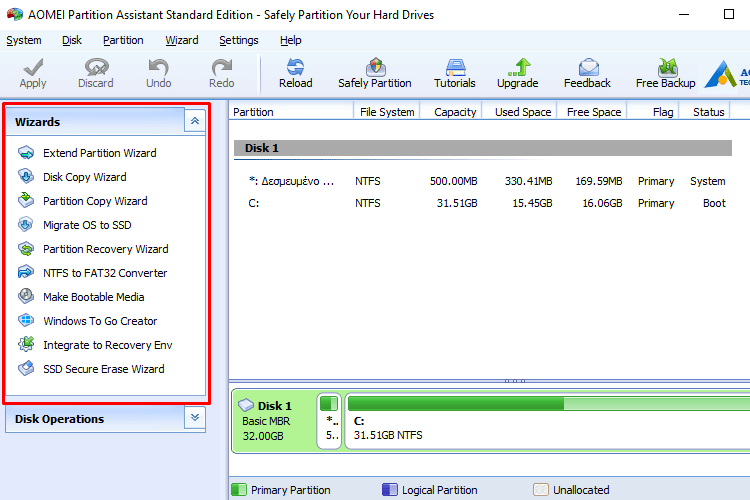Click the Undo arrow icon
This screenshot has height=500, width=750.
point(158,67)
